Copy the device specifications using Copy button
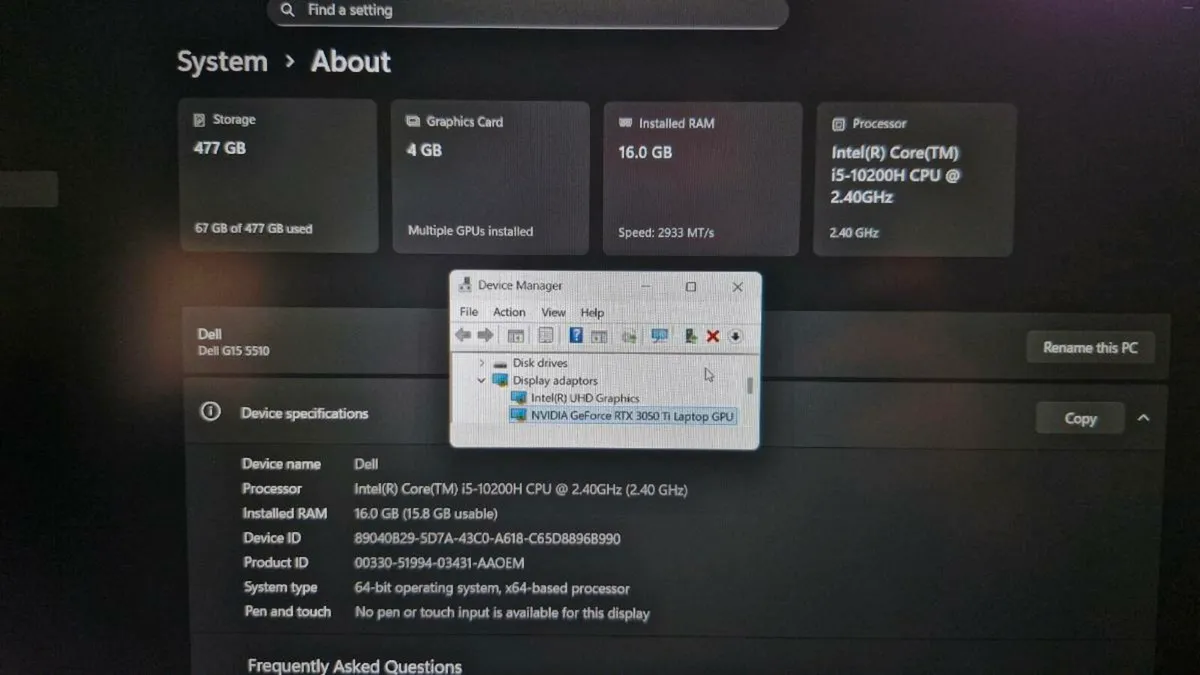Screen dimensions: 1200x675 [x=1079, y=418]
